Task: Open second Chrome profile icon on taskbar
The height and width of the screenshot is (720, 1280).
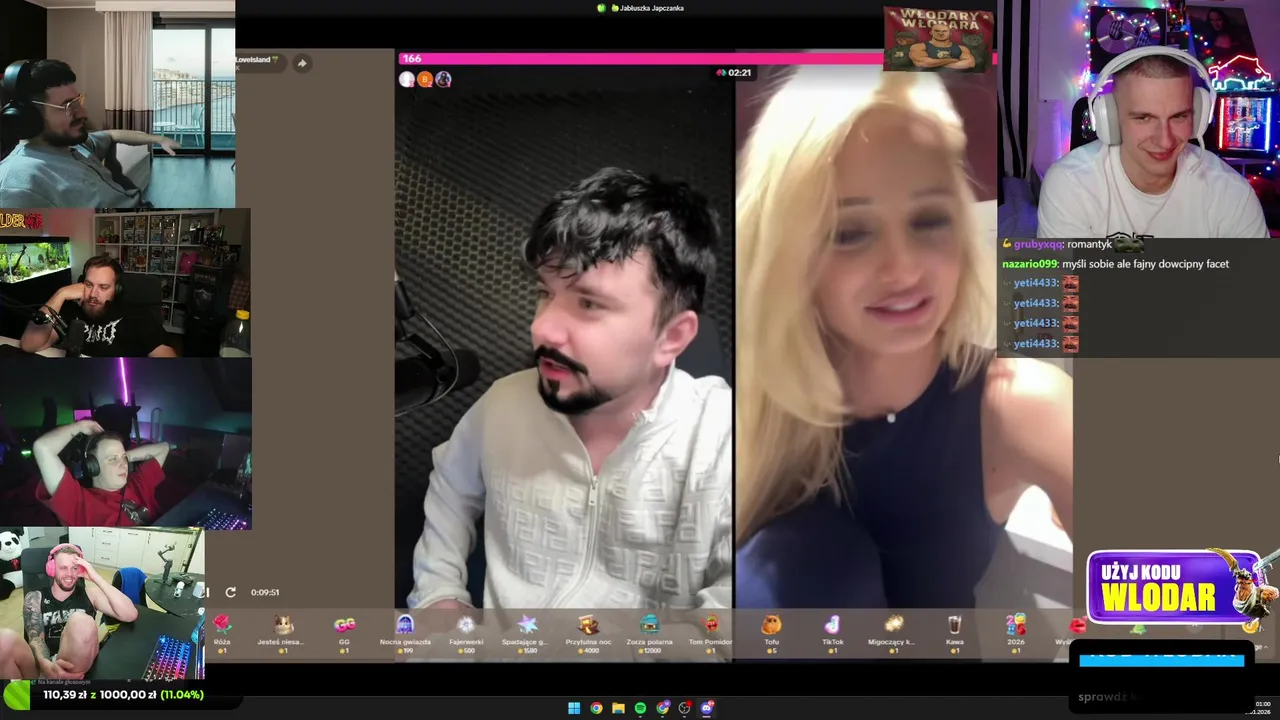Action: [x=662, y=708]
